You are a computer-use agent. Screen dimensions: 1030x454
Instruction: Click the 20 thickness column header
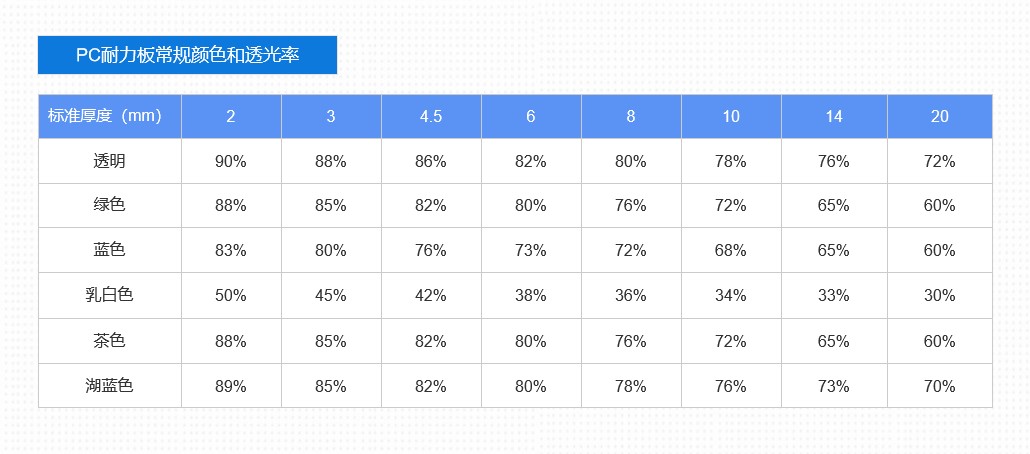coord(939,116)
